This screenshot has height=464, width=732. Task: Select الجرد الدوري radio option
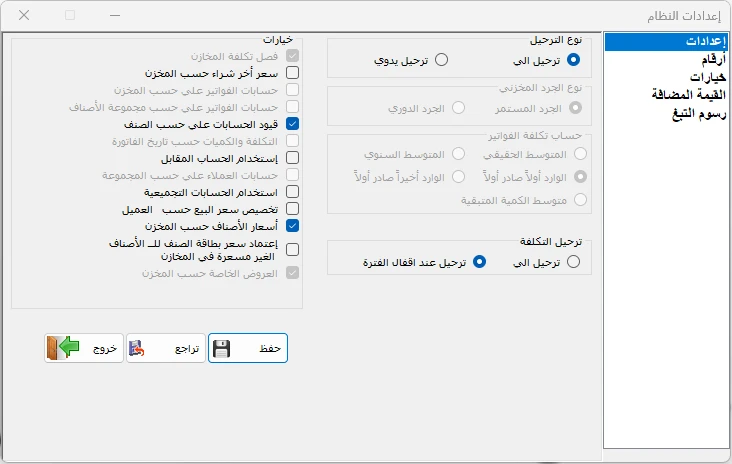point(458,108)
